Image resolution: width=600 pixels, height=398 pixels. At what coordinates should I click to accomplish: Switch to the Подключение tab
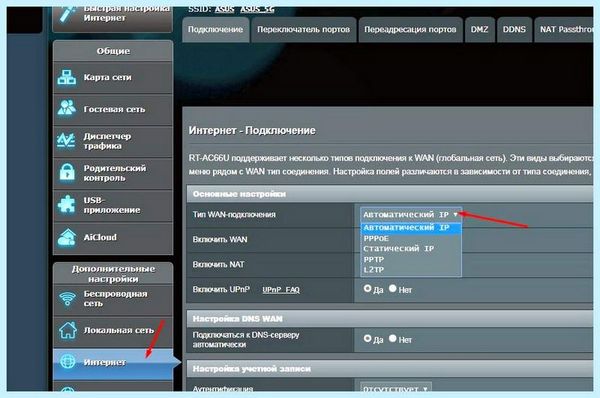pos(215,29)
